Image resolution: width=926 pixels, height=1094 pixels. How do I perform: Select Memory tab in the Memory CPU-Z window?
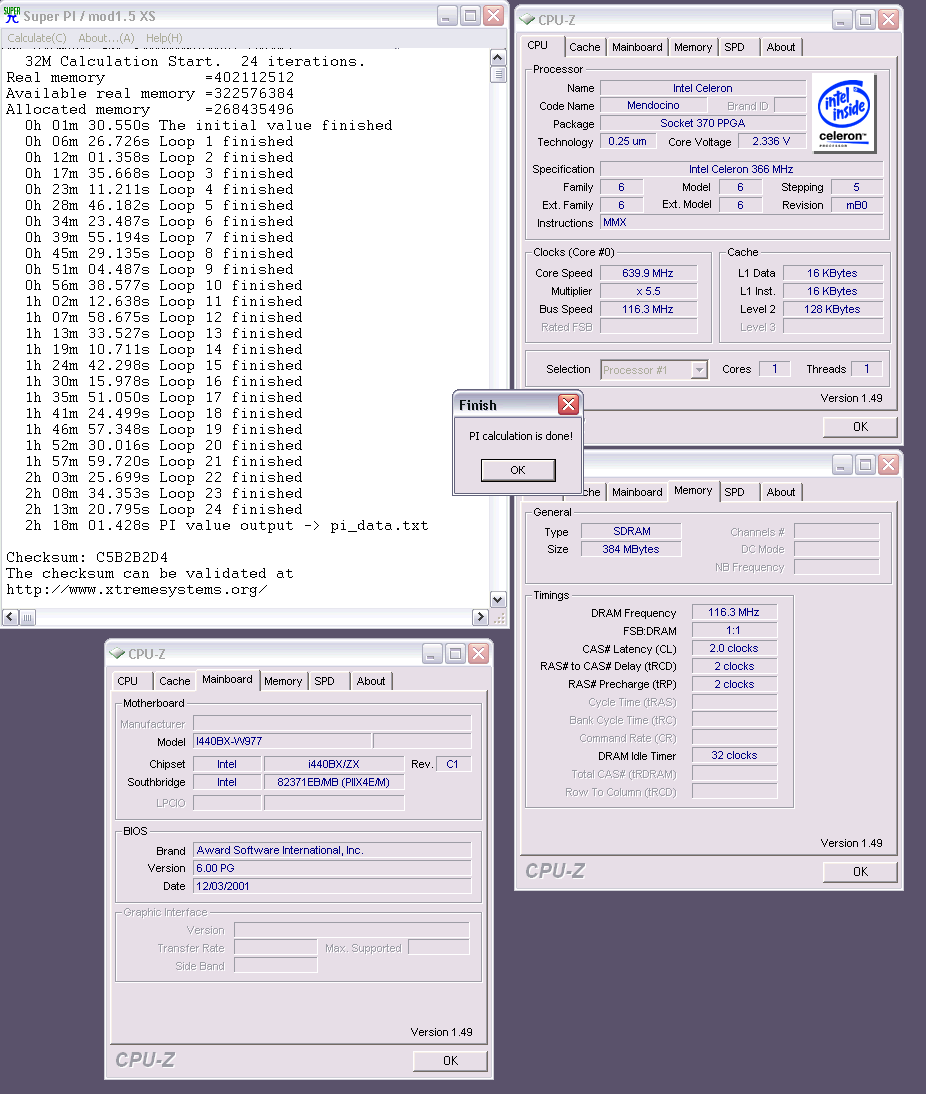point(693,490)
